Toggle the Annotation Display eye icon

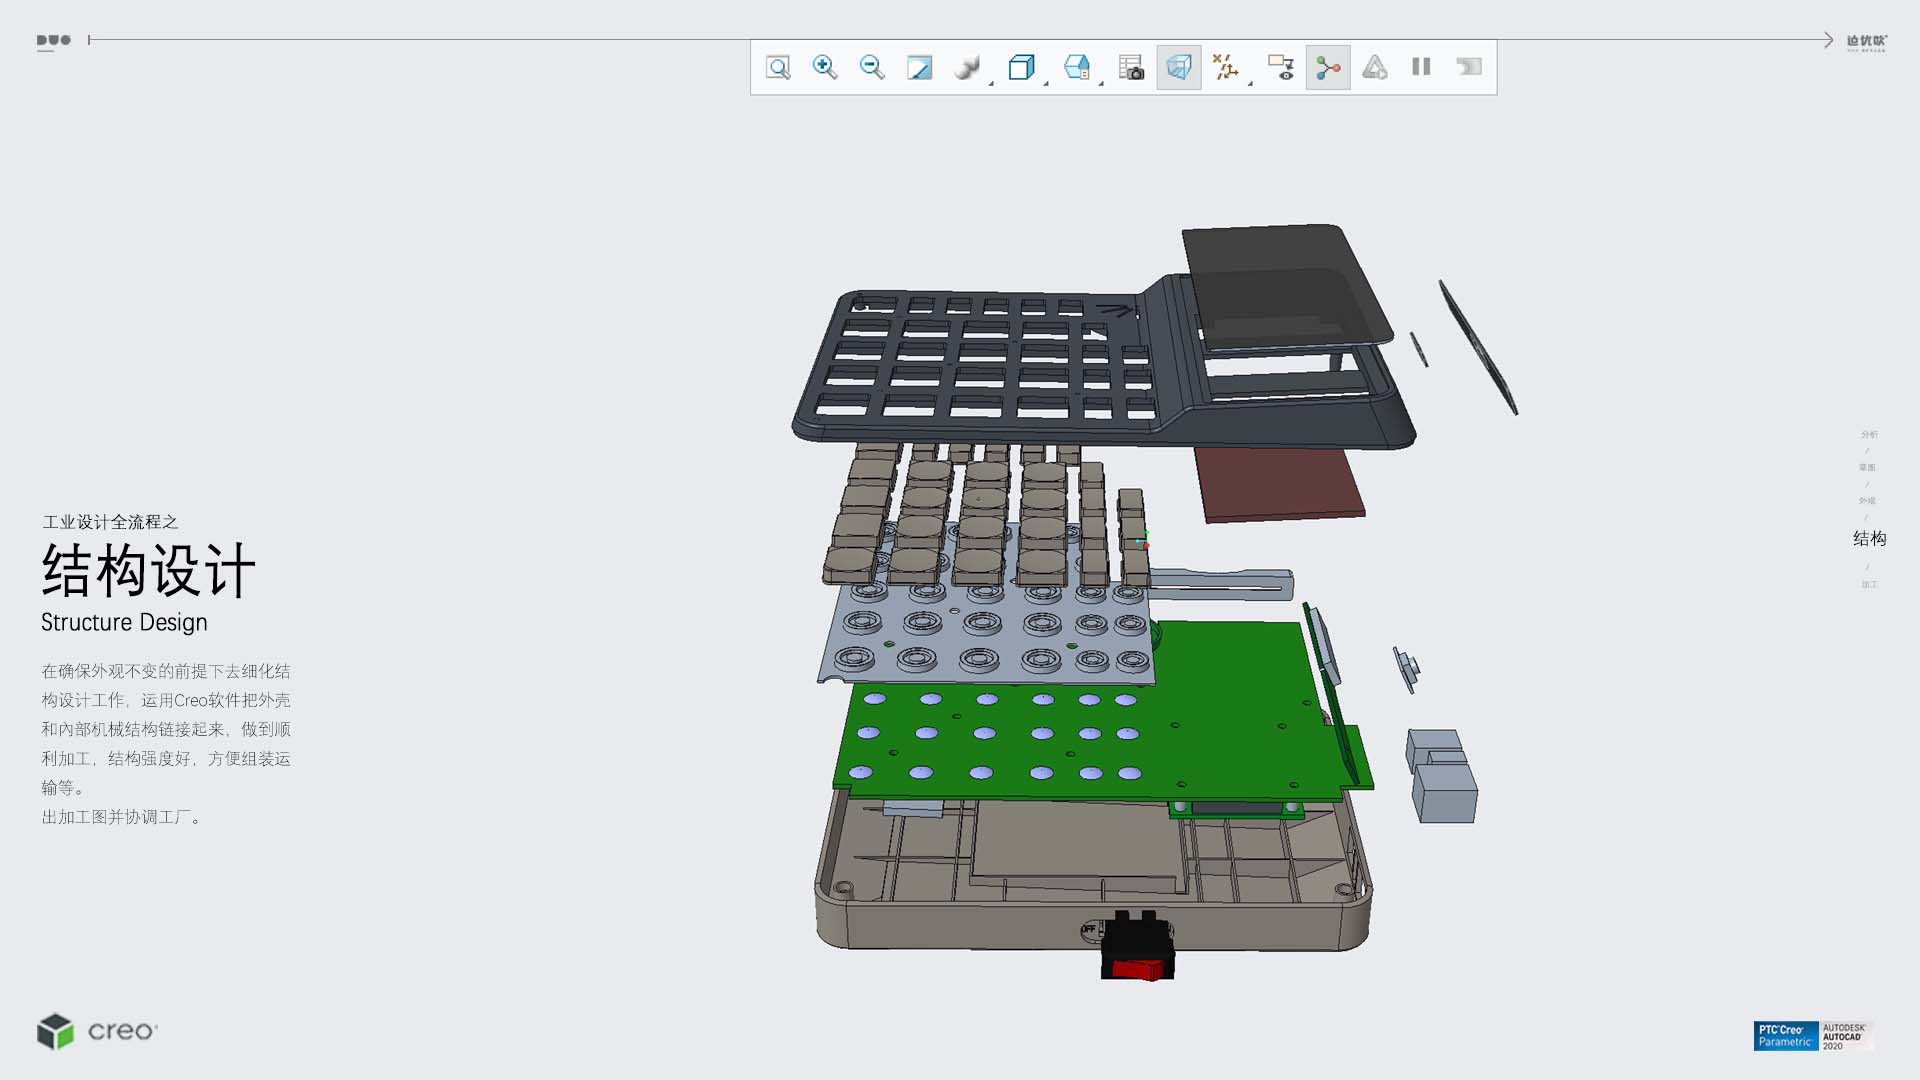pyautogui.click(x=1281, y=67)
